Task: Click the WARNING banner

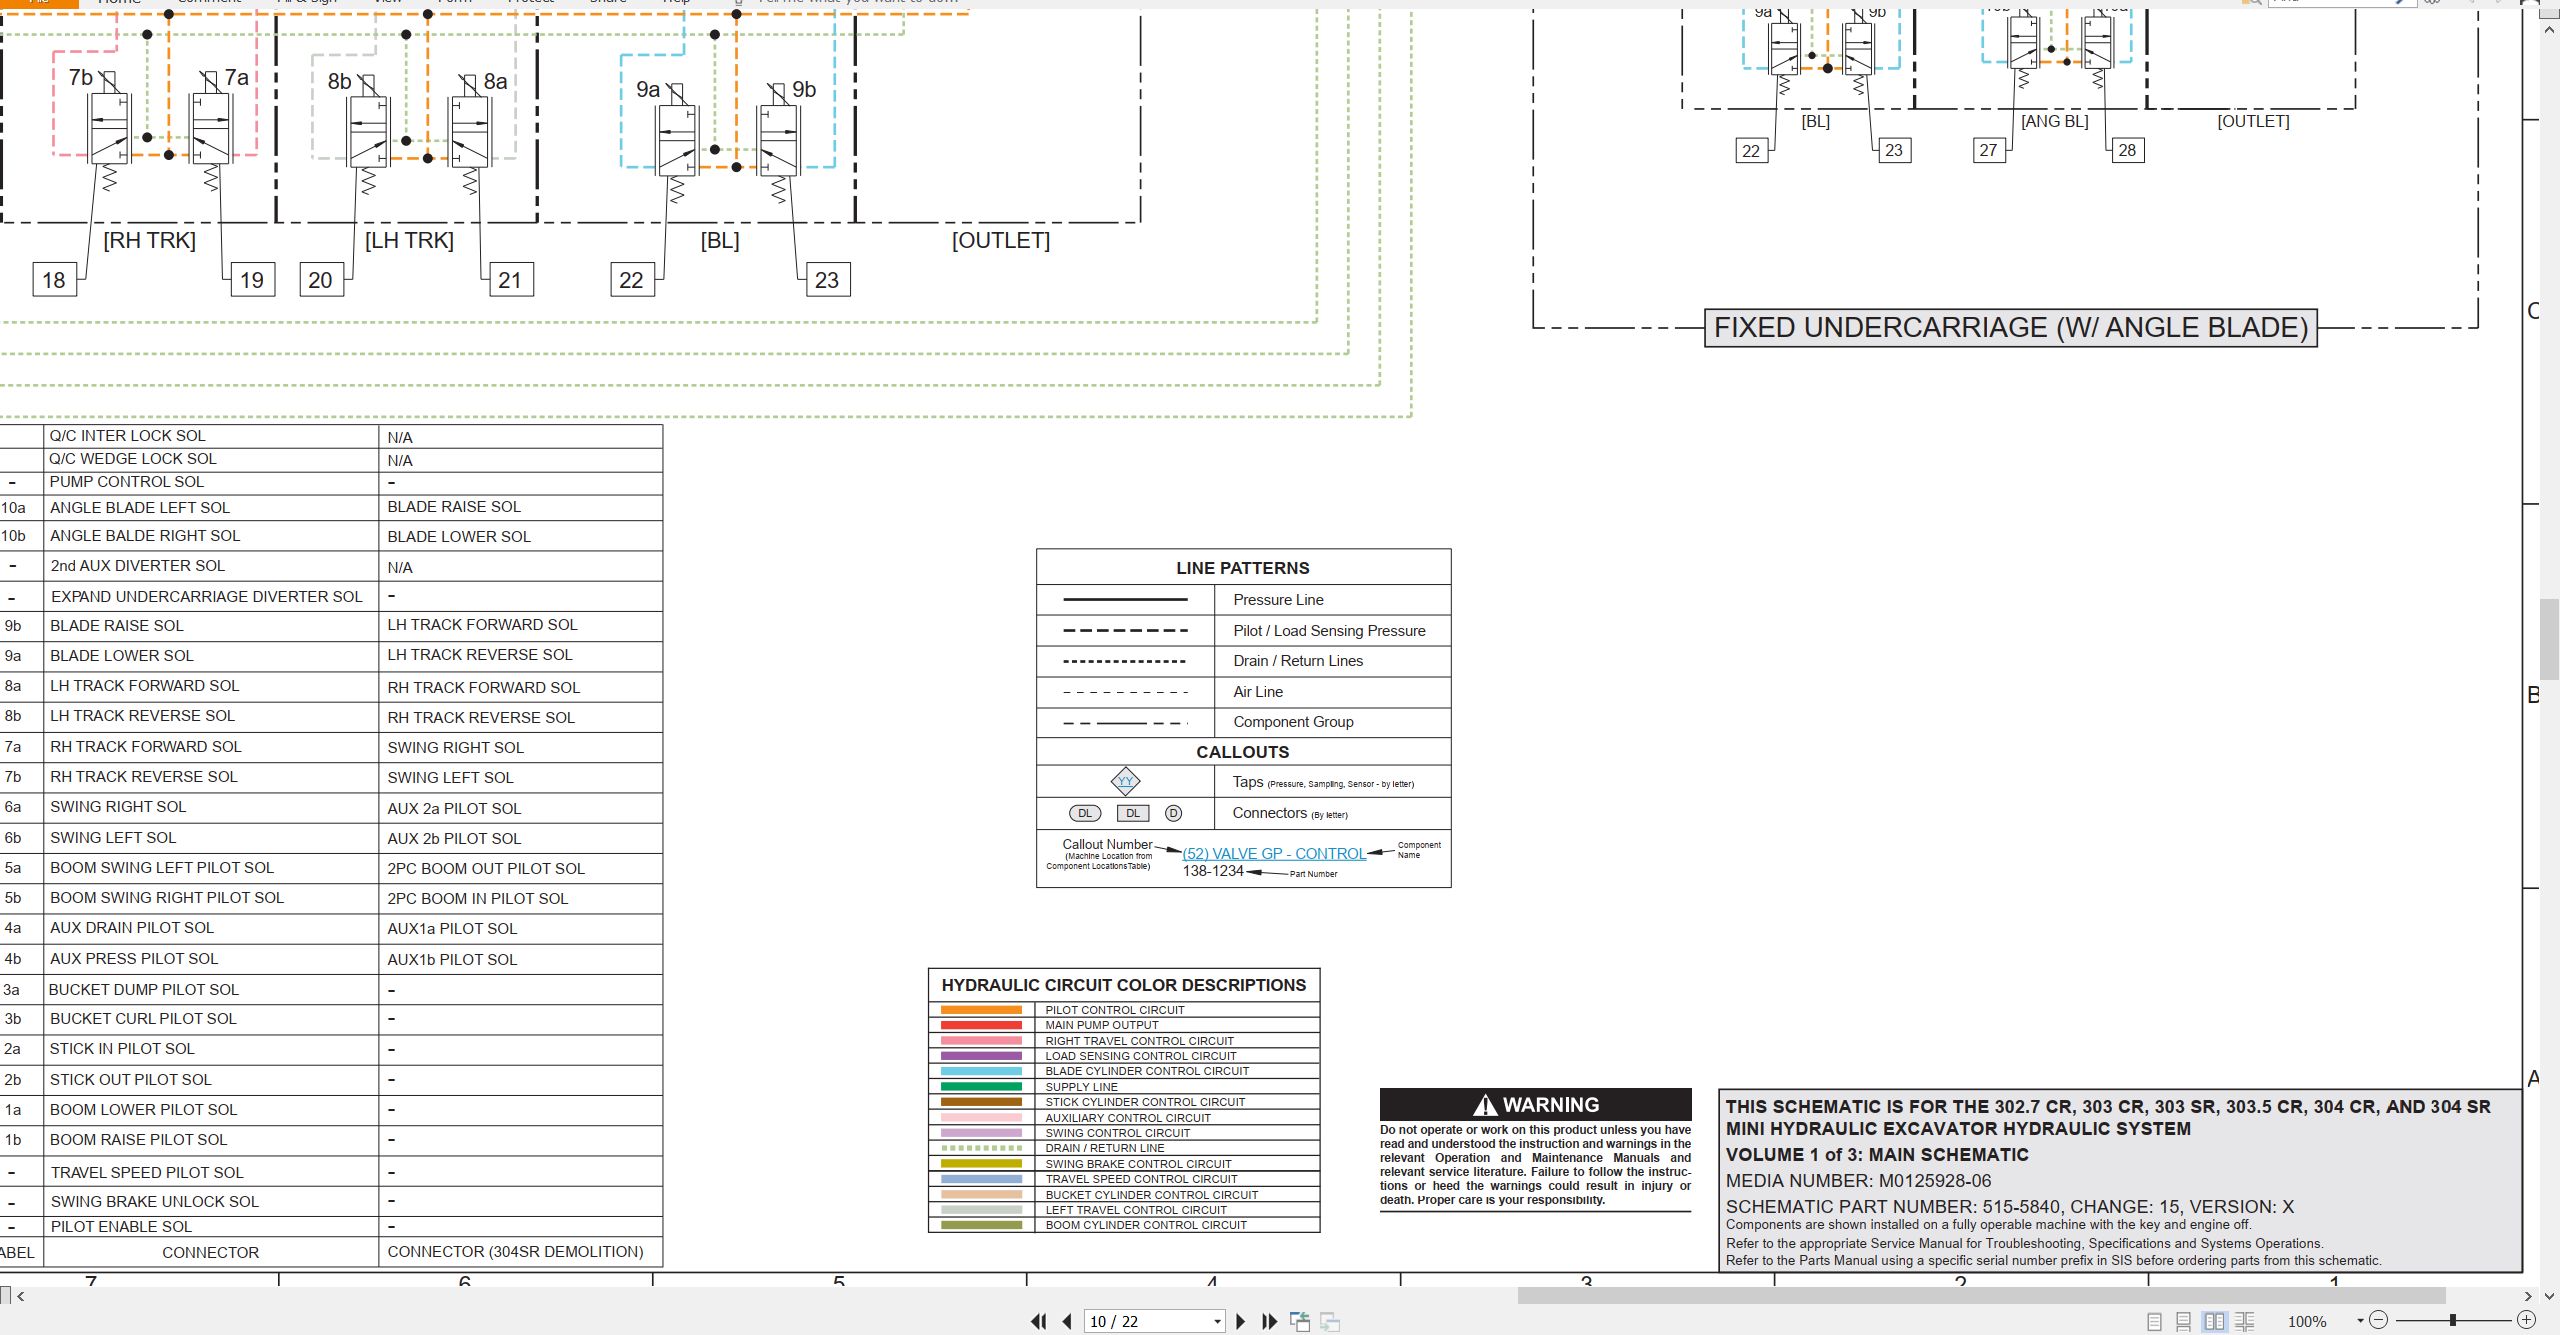Action: [x=1536, y=1104]
